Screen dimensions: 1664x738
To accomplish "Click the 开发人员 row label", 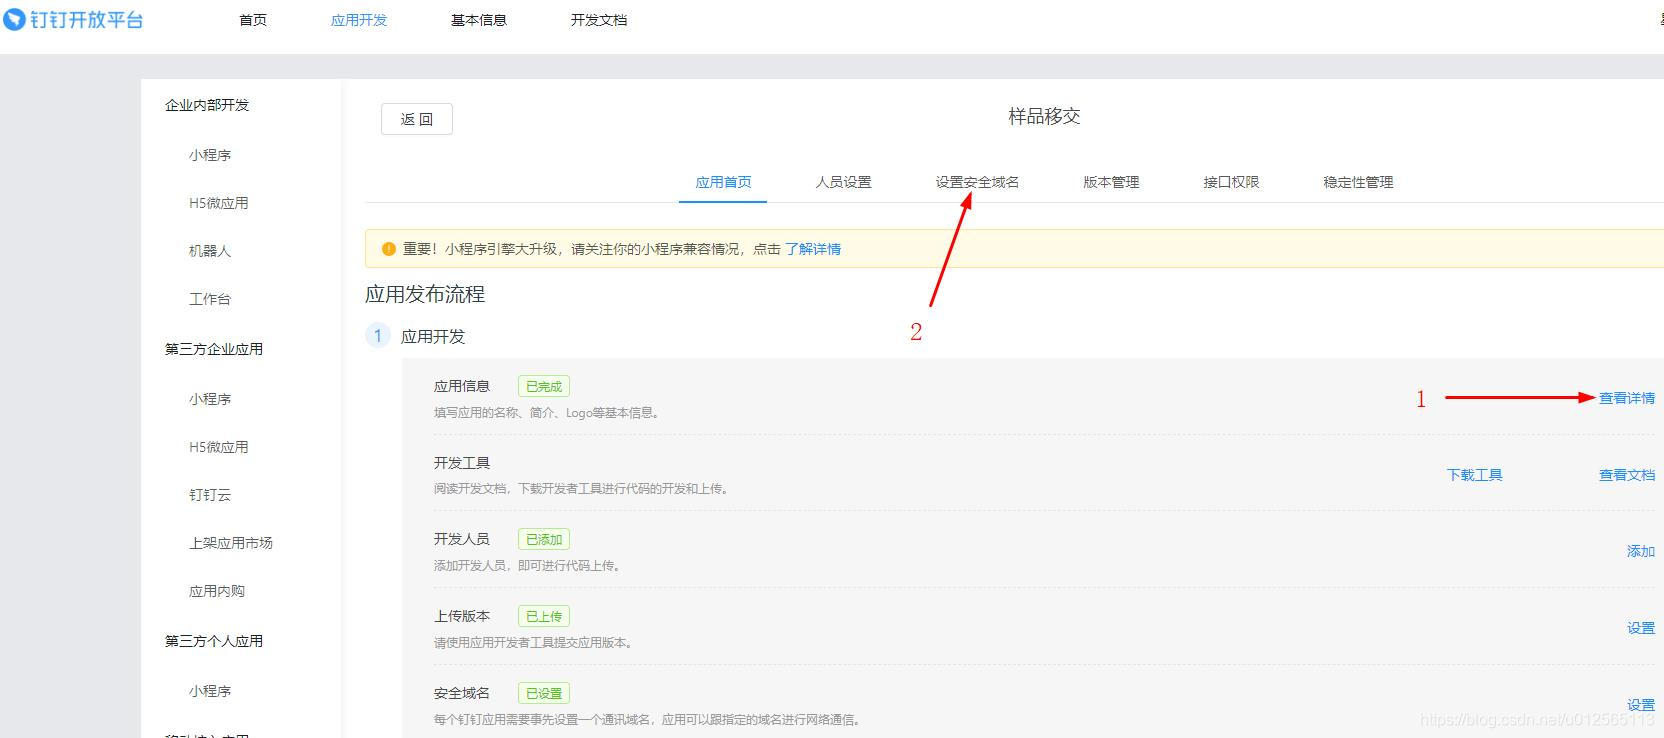I will [462, 539].
